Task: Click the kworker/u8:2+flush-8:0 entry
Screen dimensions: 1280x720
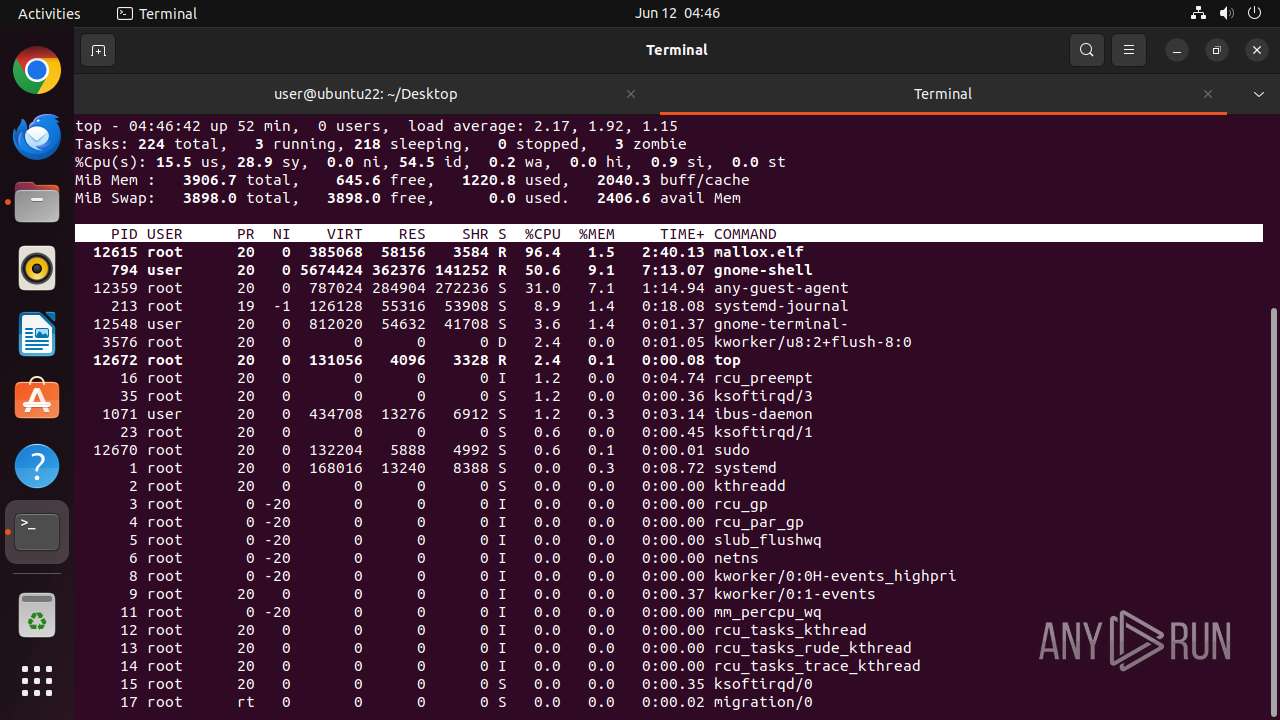Action: click(812, 342)
